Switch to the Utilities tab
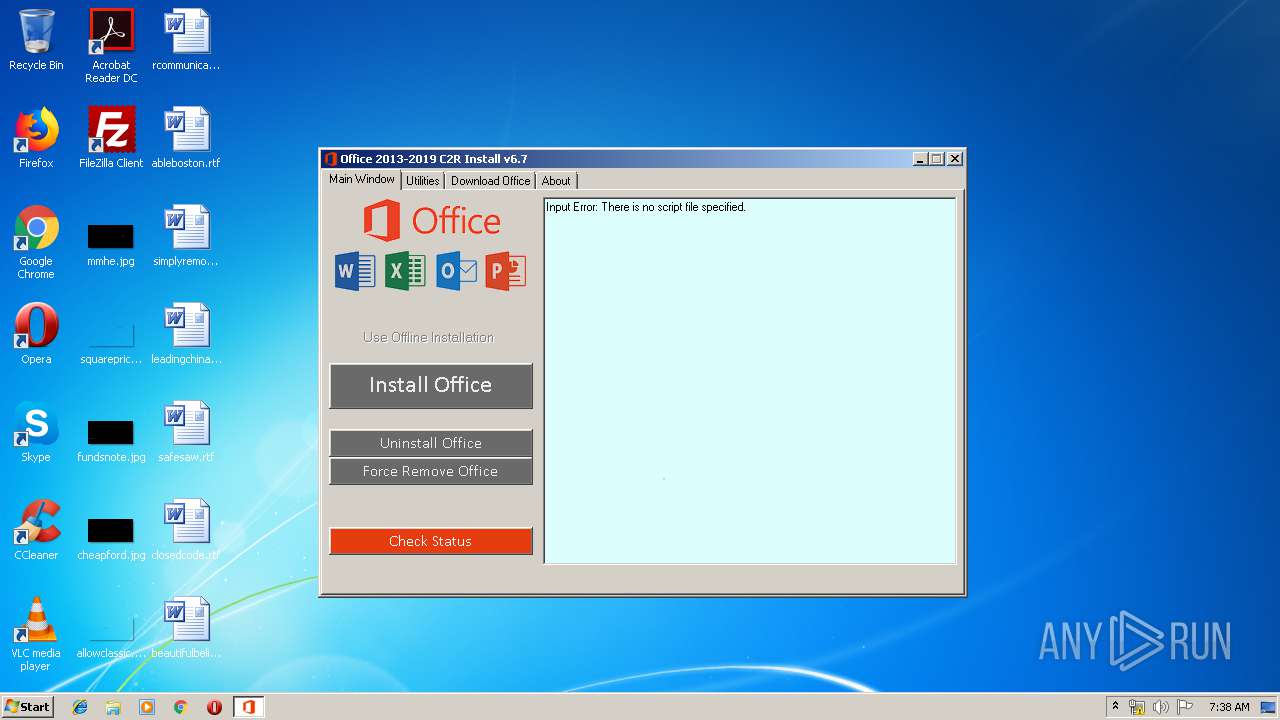Viewport: 1280px width, 720px height. [x=422, y=181]
